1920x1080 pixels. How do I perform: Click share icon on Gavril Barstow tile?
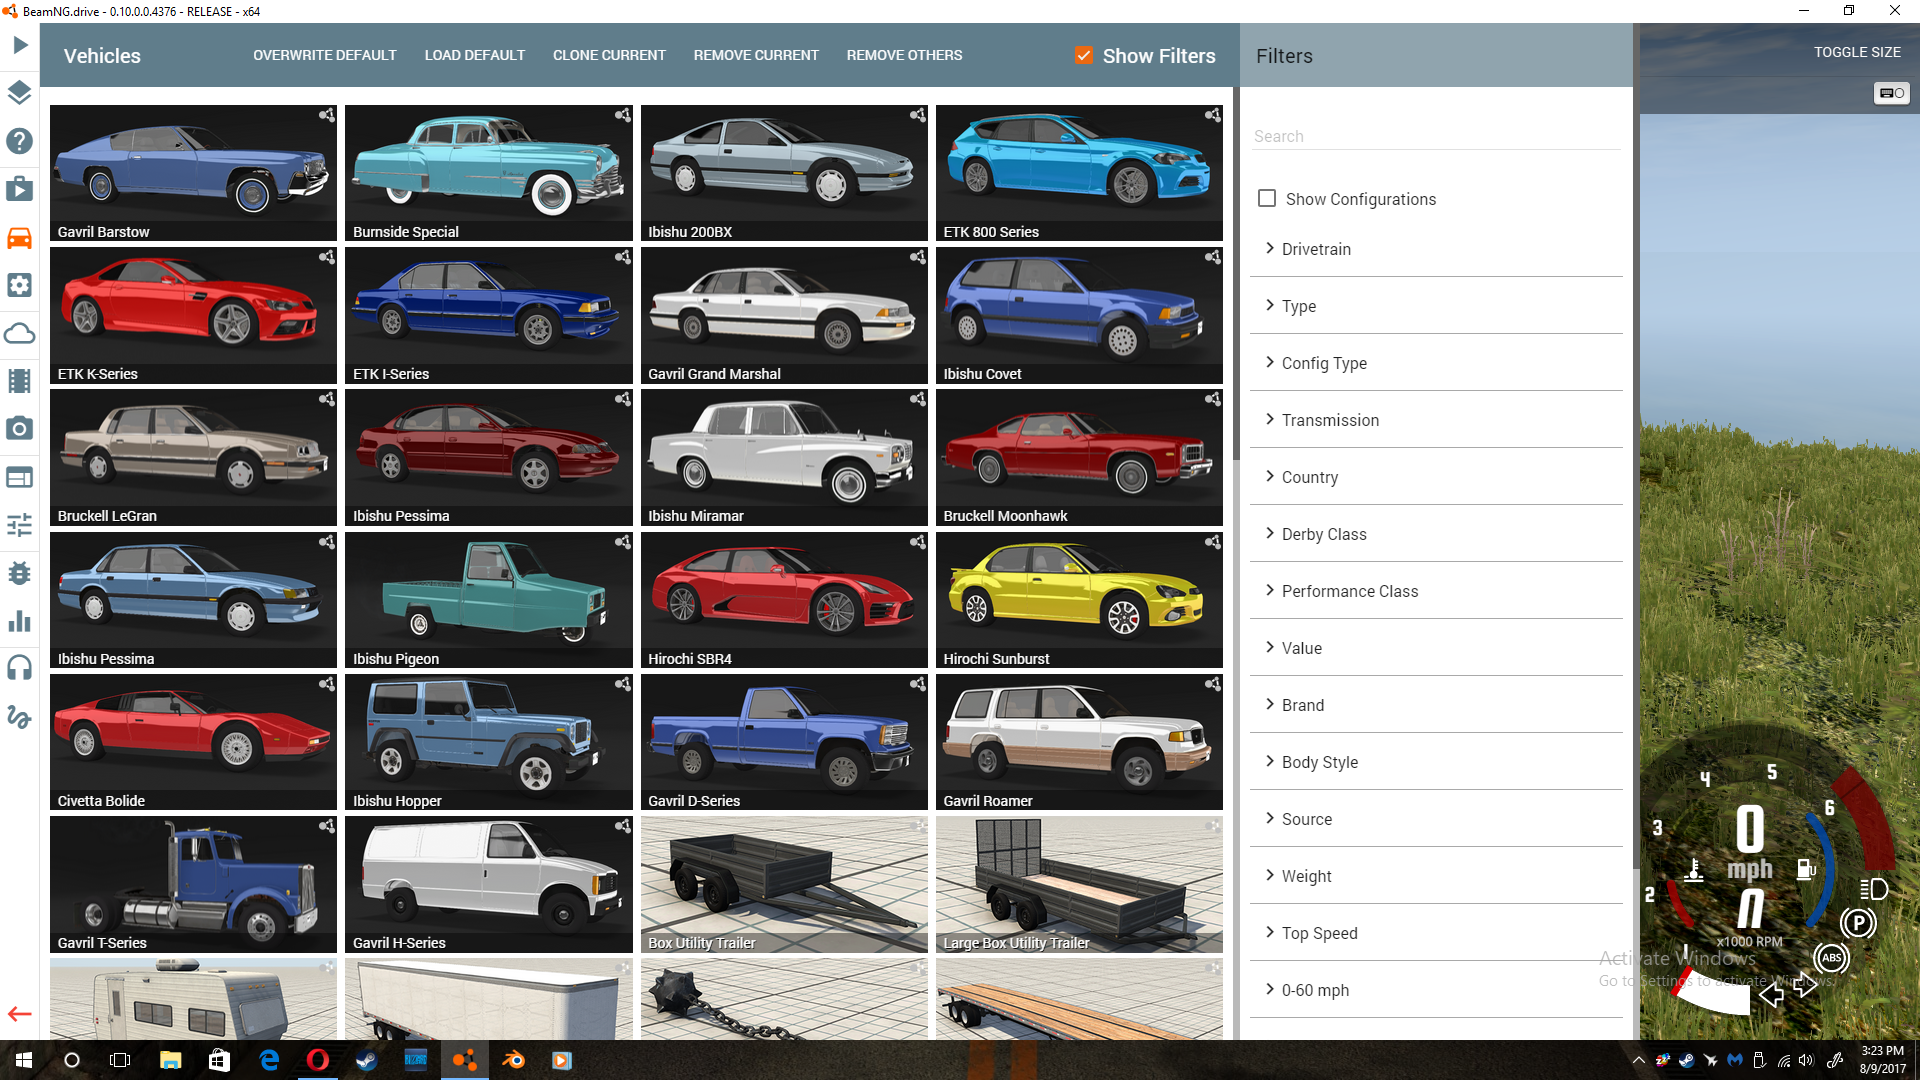pyautogui.click(x=327, y=115)
